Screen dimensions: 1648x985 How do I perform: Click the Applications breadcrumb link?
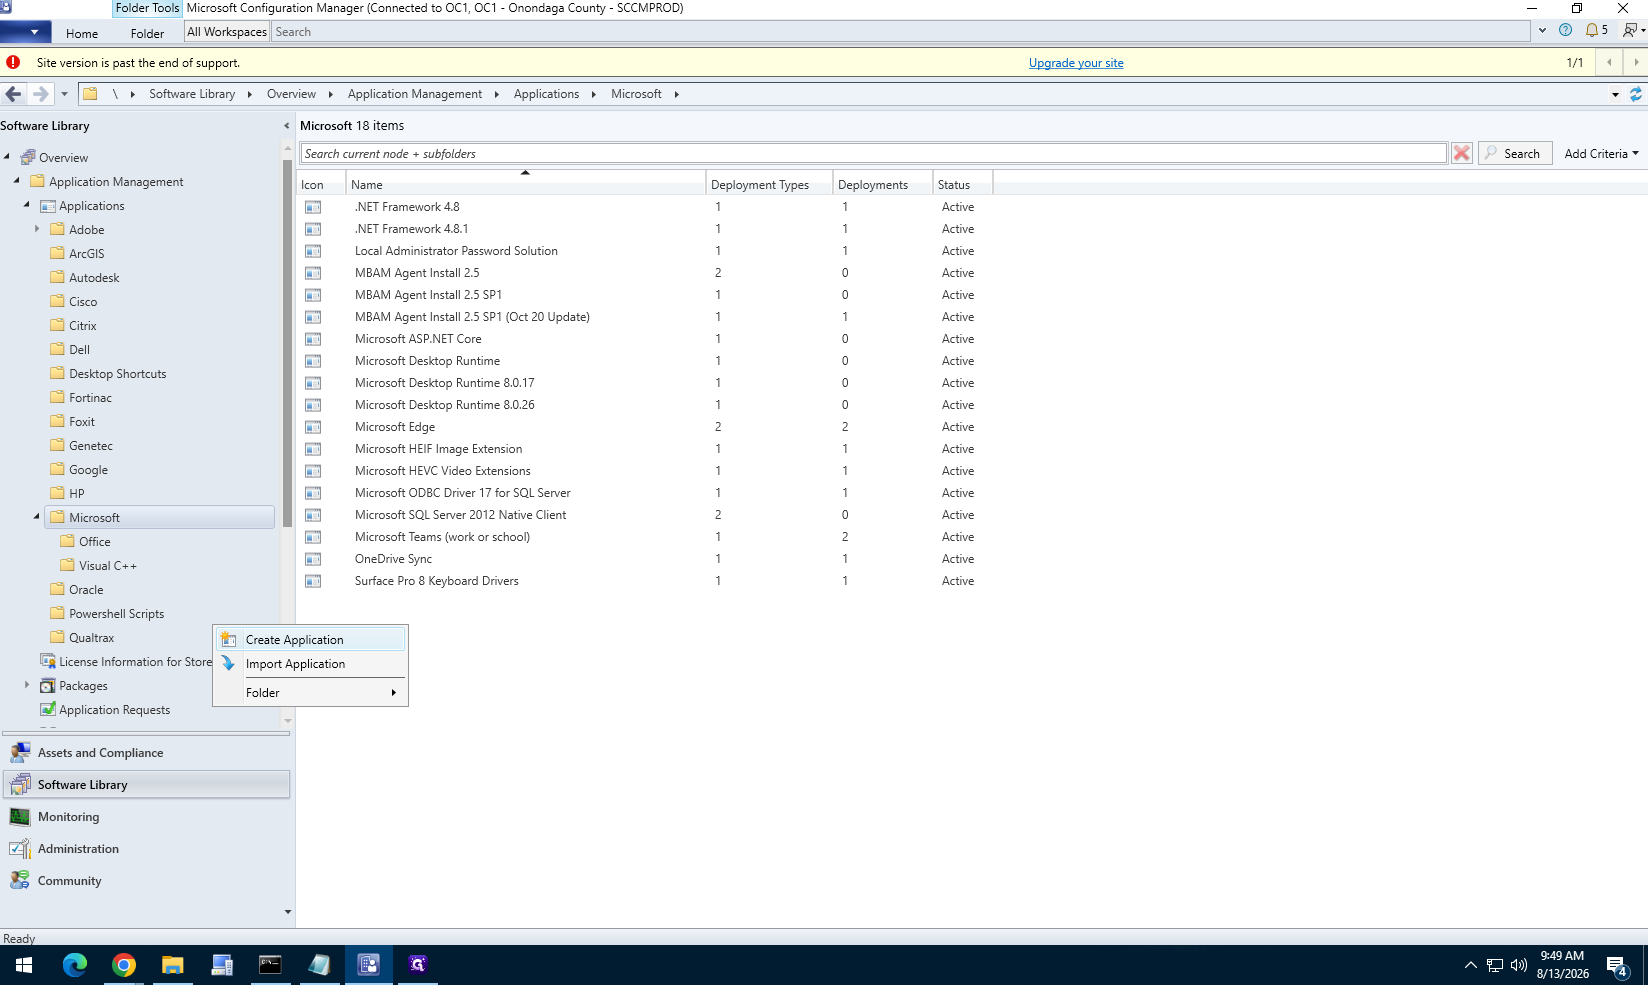[546, 94]
